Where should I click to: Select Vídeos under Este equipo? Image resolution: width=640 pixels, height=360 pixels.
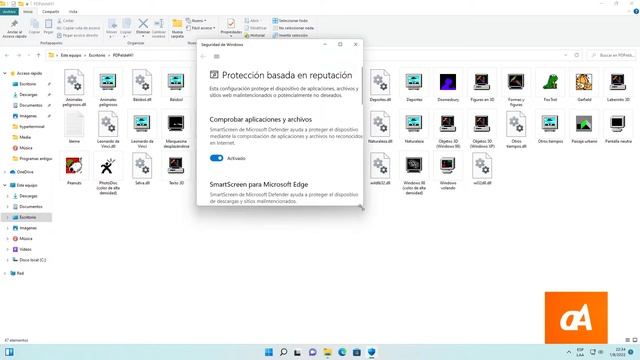(25, 249)
